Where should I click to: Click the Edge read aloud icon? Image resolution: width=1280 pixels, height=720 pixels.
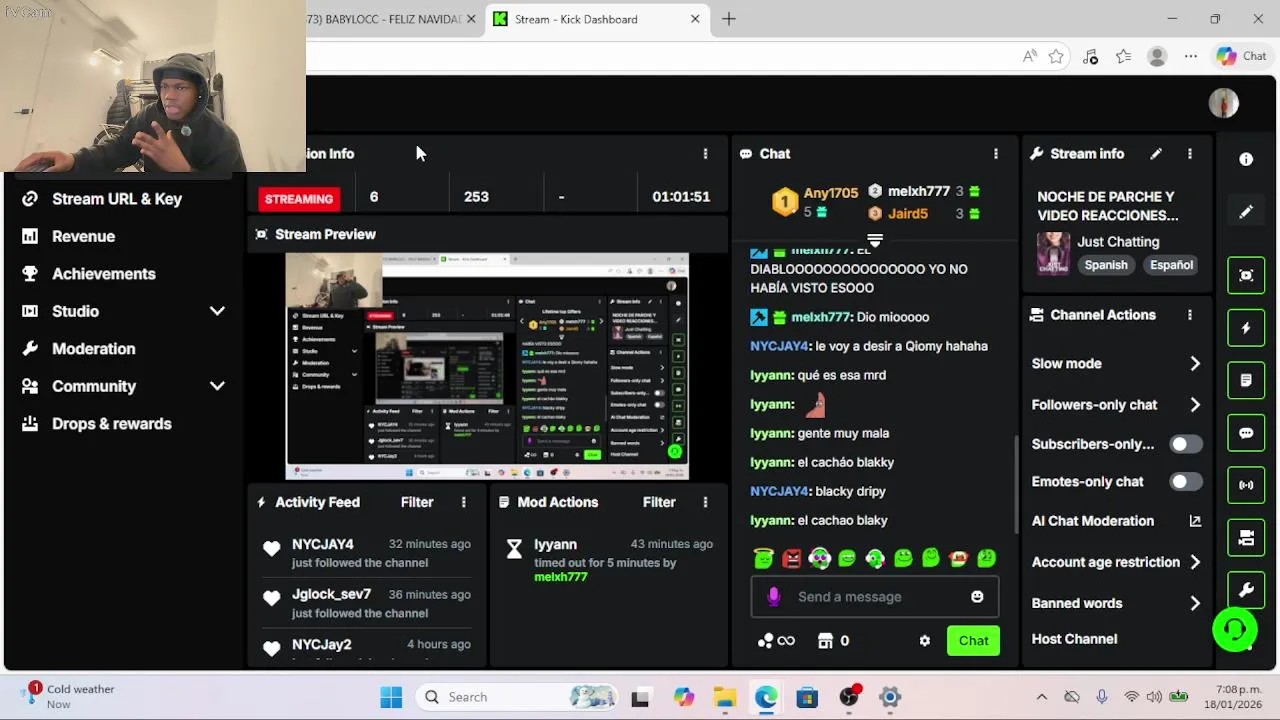tap(1029, 57)
